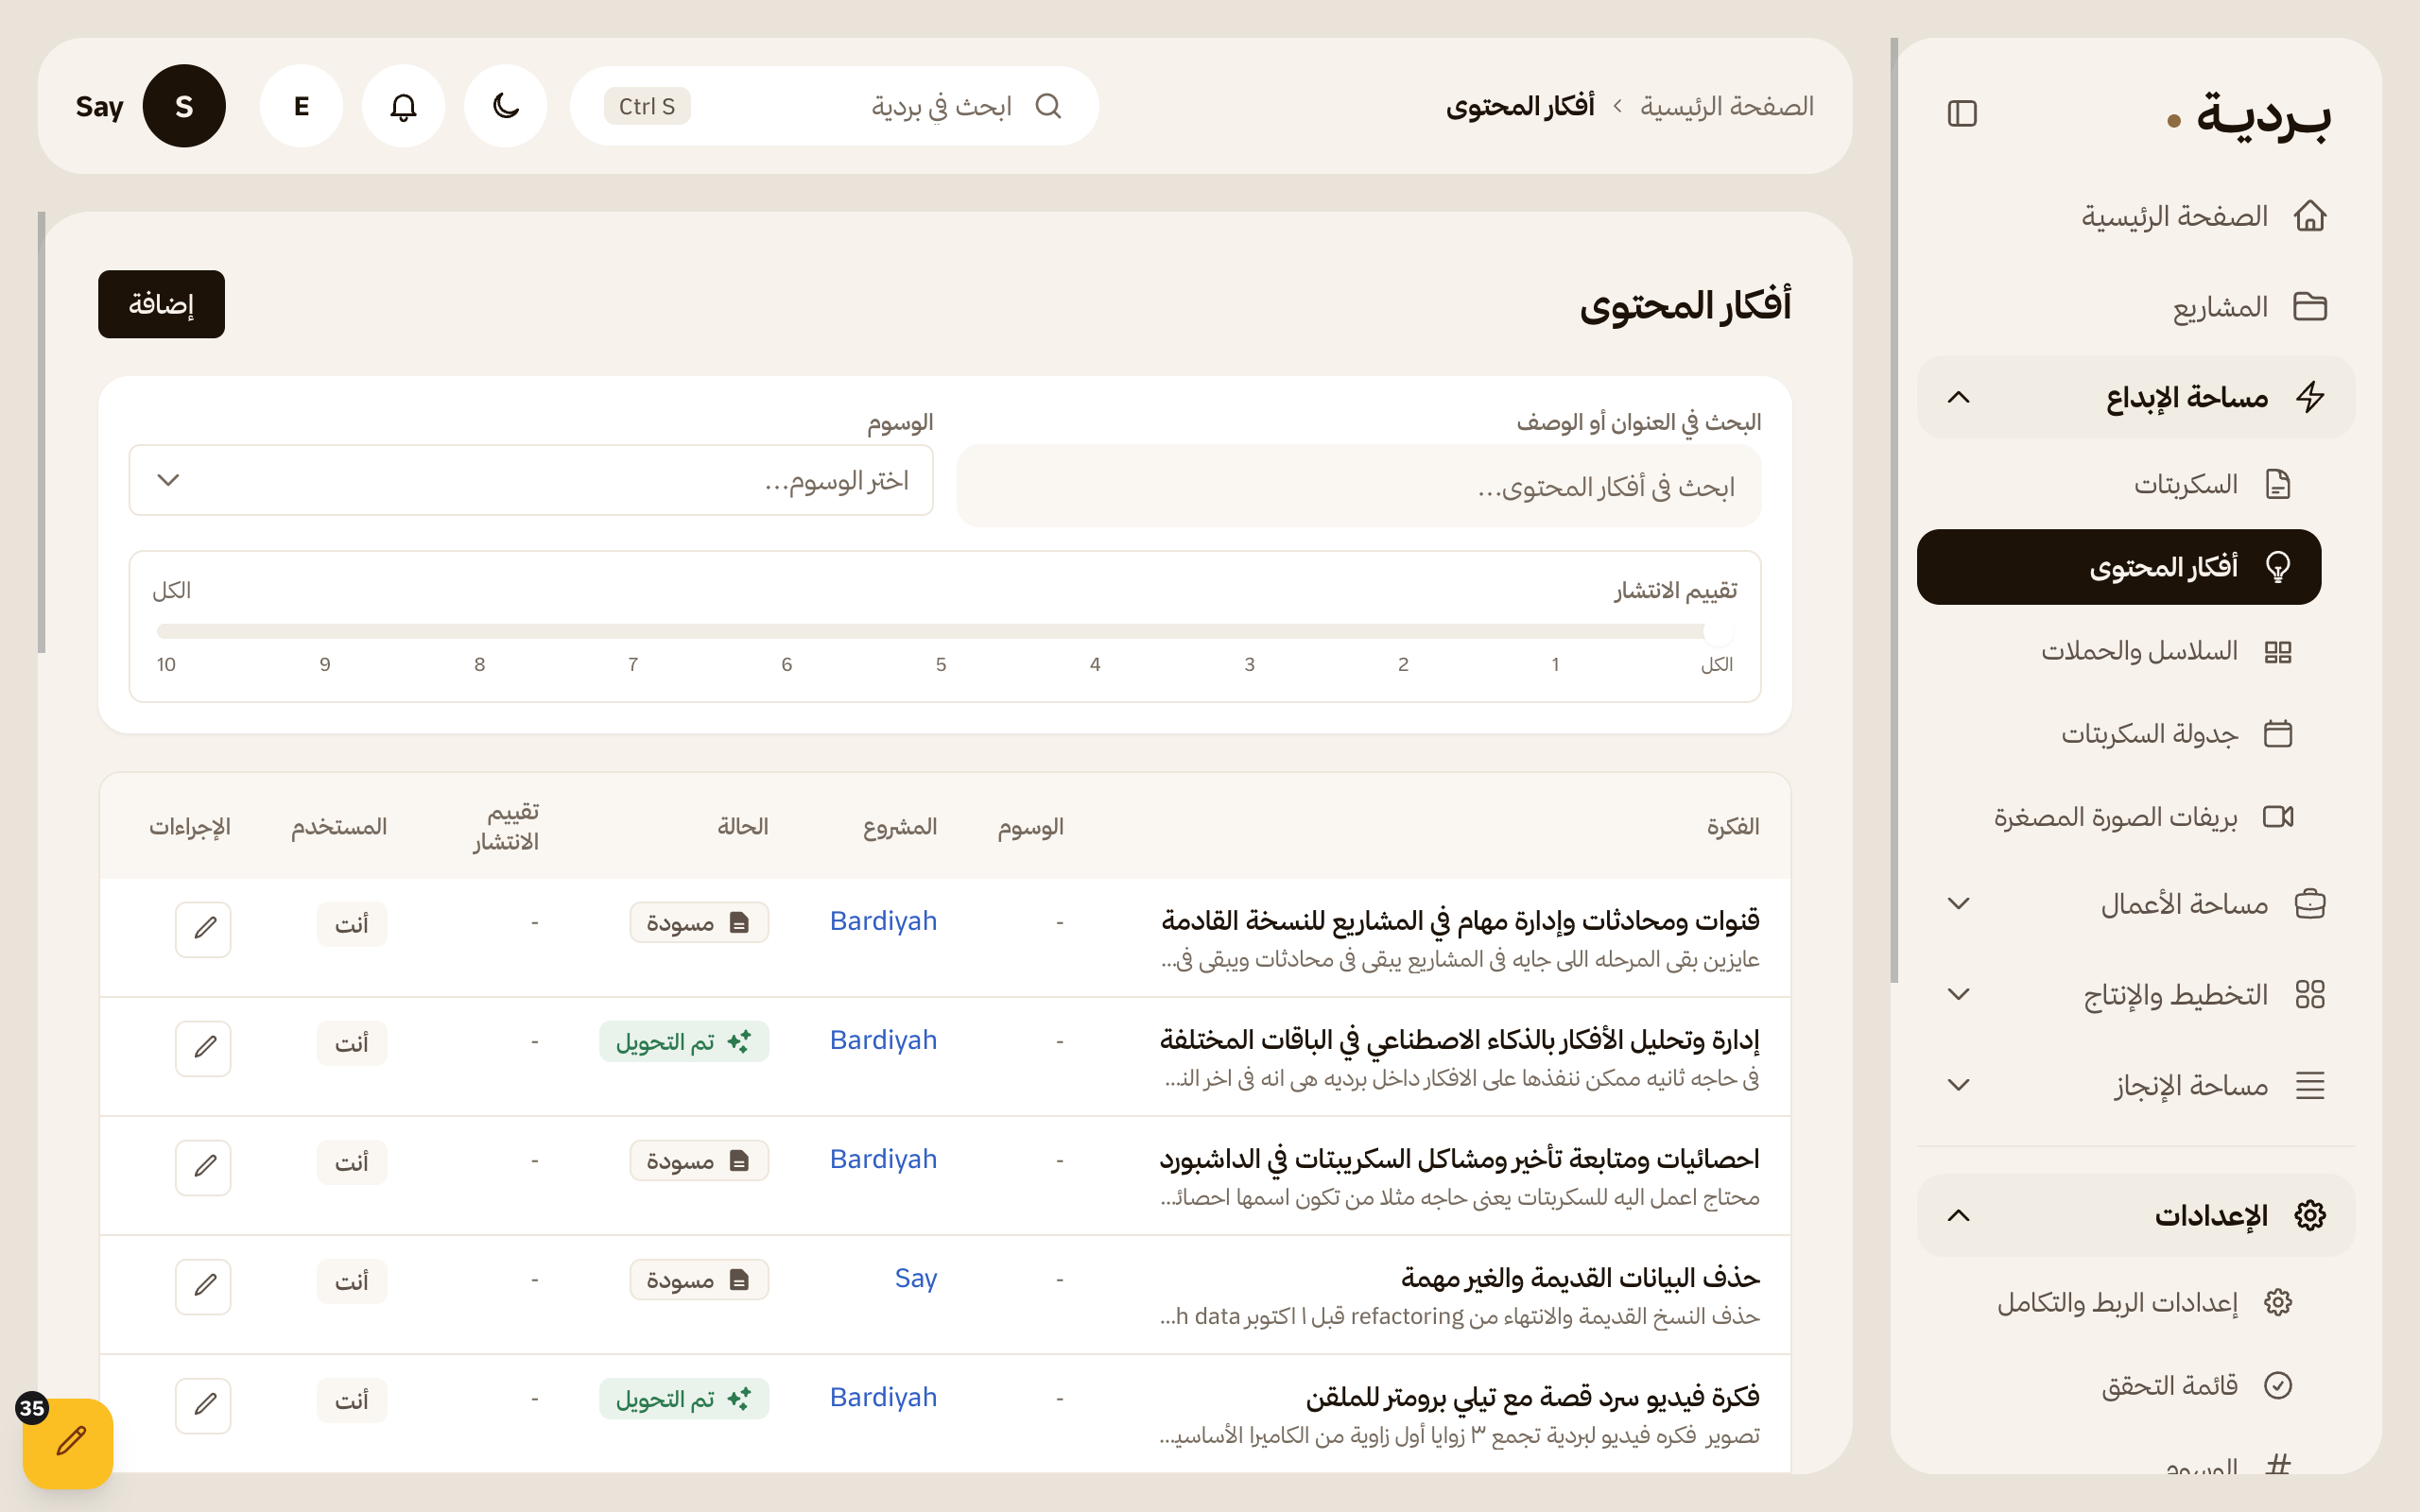Set the تقييم الانتشار slider to 5
The image size is (2420, 1512).
click(941, 632)
